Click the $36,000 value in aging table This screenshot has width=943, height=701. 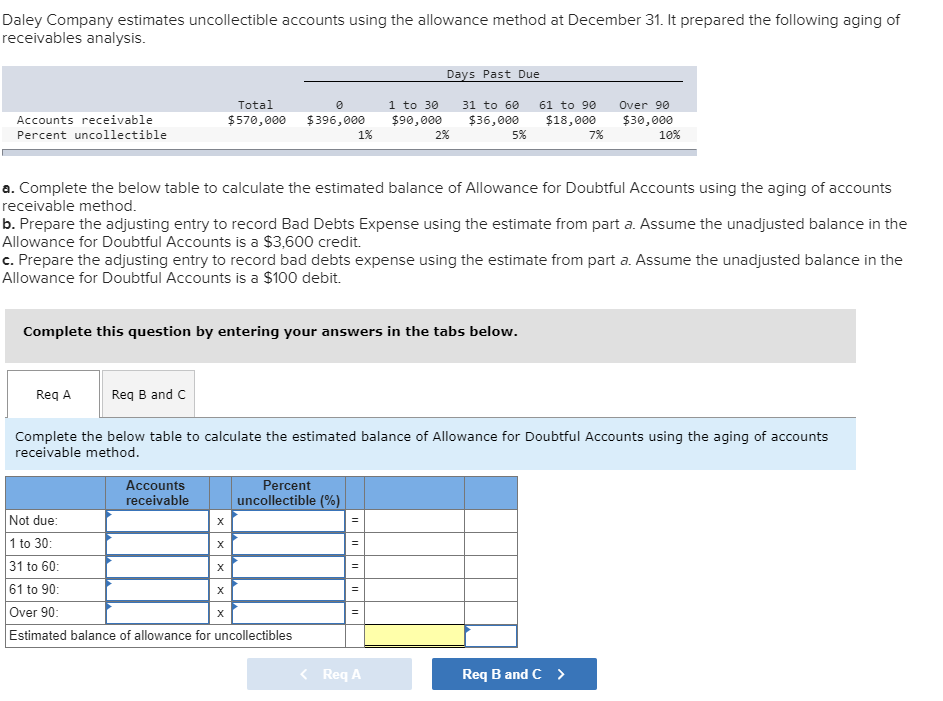(494, 120)
